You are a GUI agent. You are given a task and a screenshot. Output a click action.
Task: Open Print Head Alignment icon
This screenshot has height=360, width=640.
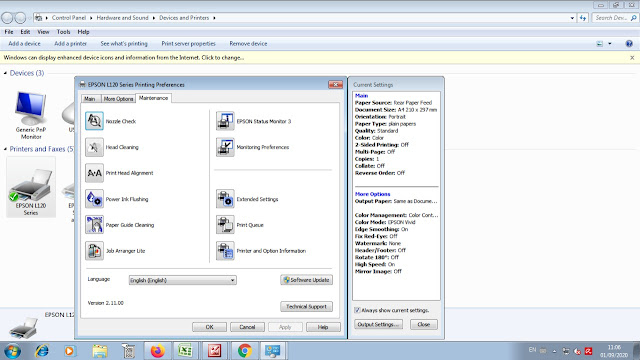click(94, 173)
